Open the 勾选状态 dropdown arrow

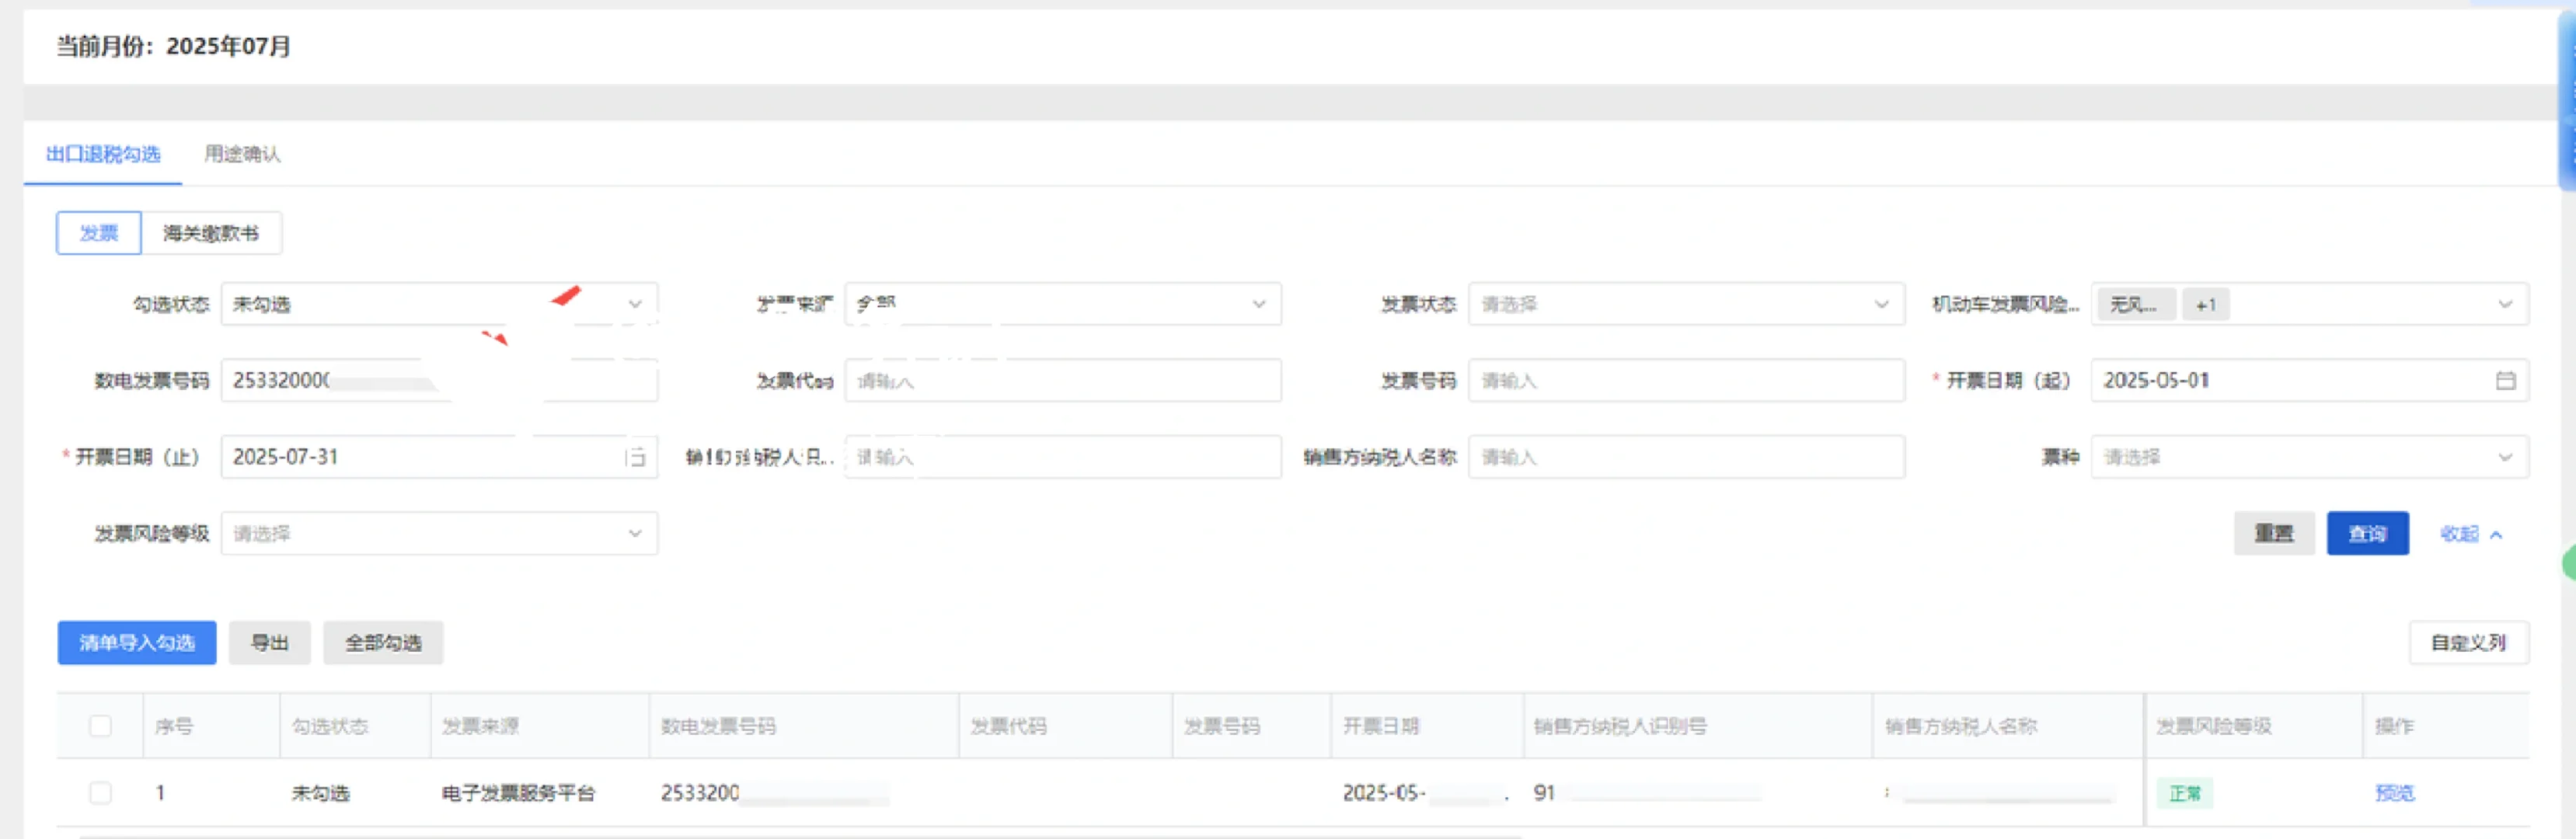634,304
